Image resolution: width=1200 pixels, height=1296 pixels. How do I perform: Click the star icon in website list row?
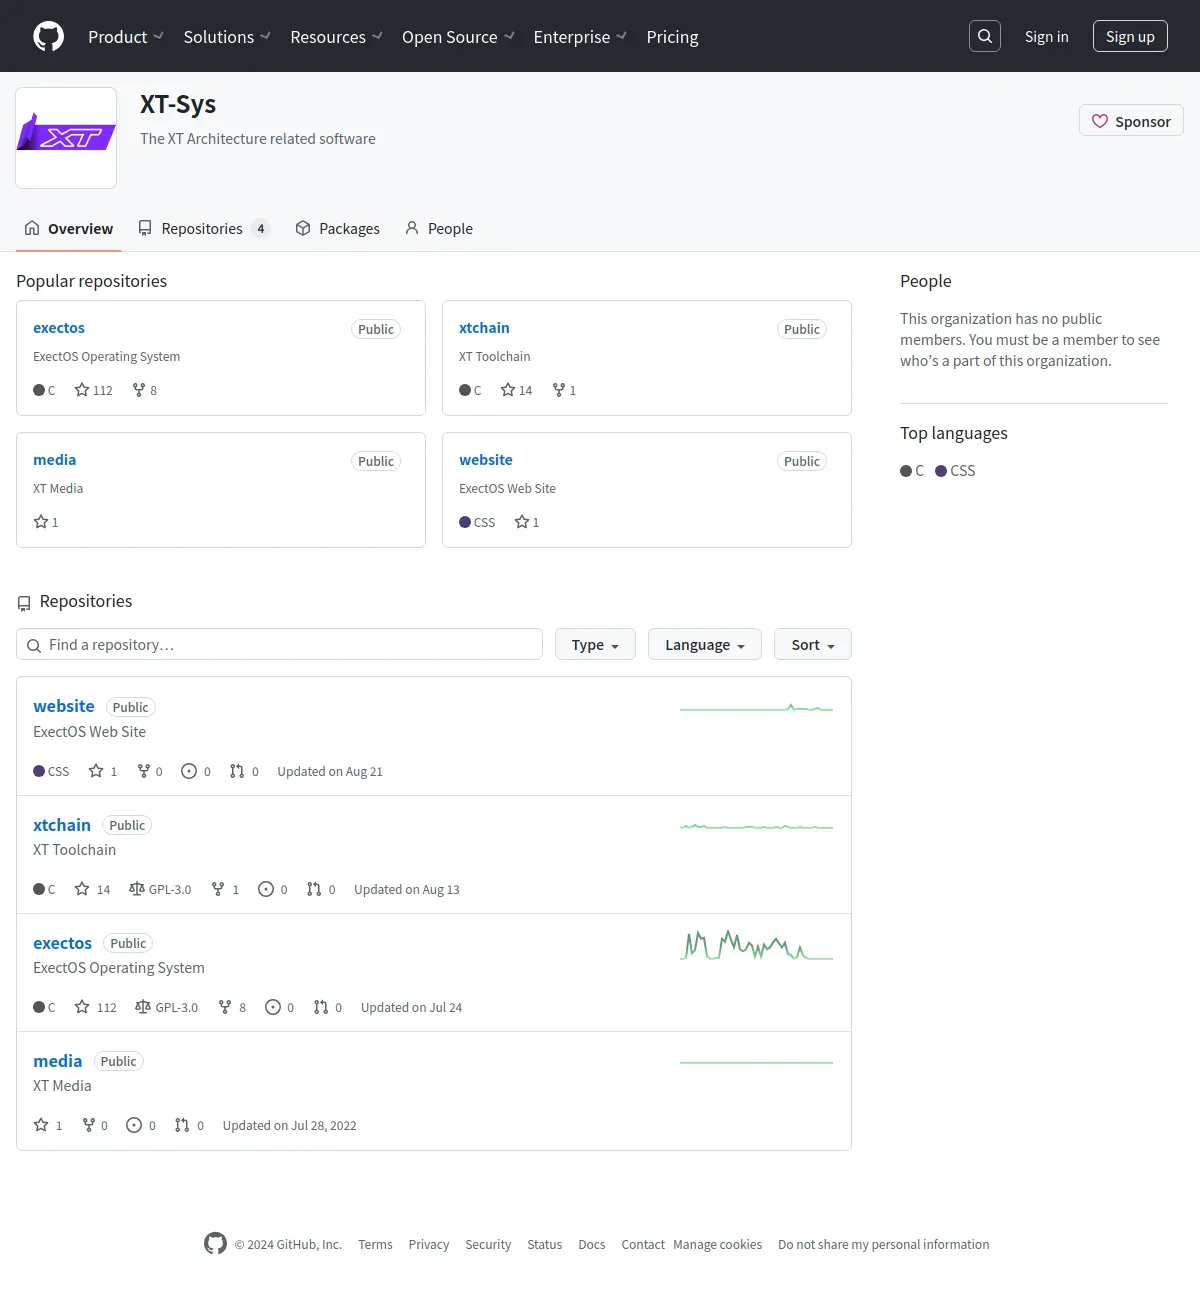[96, 771]
